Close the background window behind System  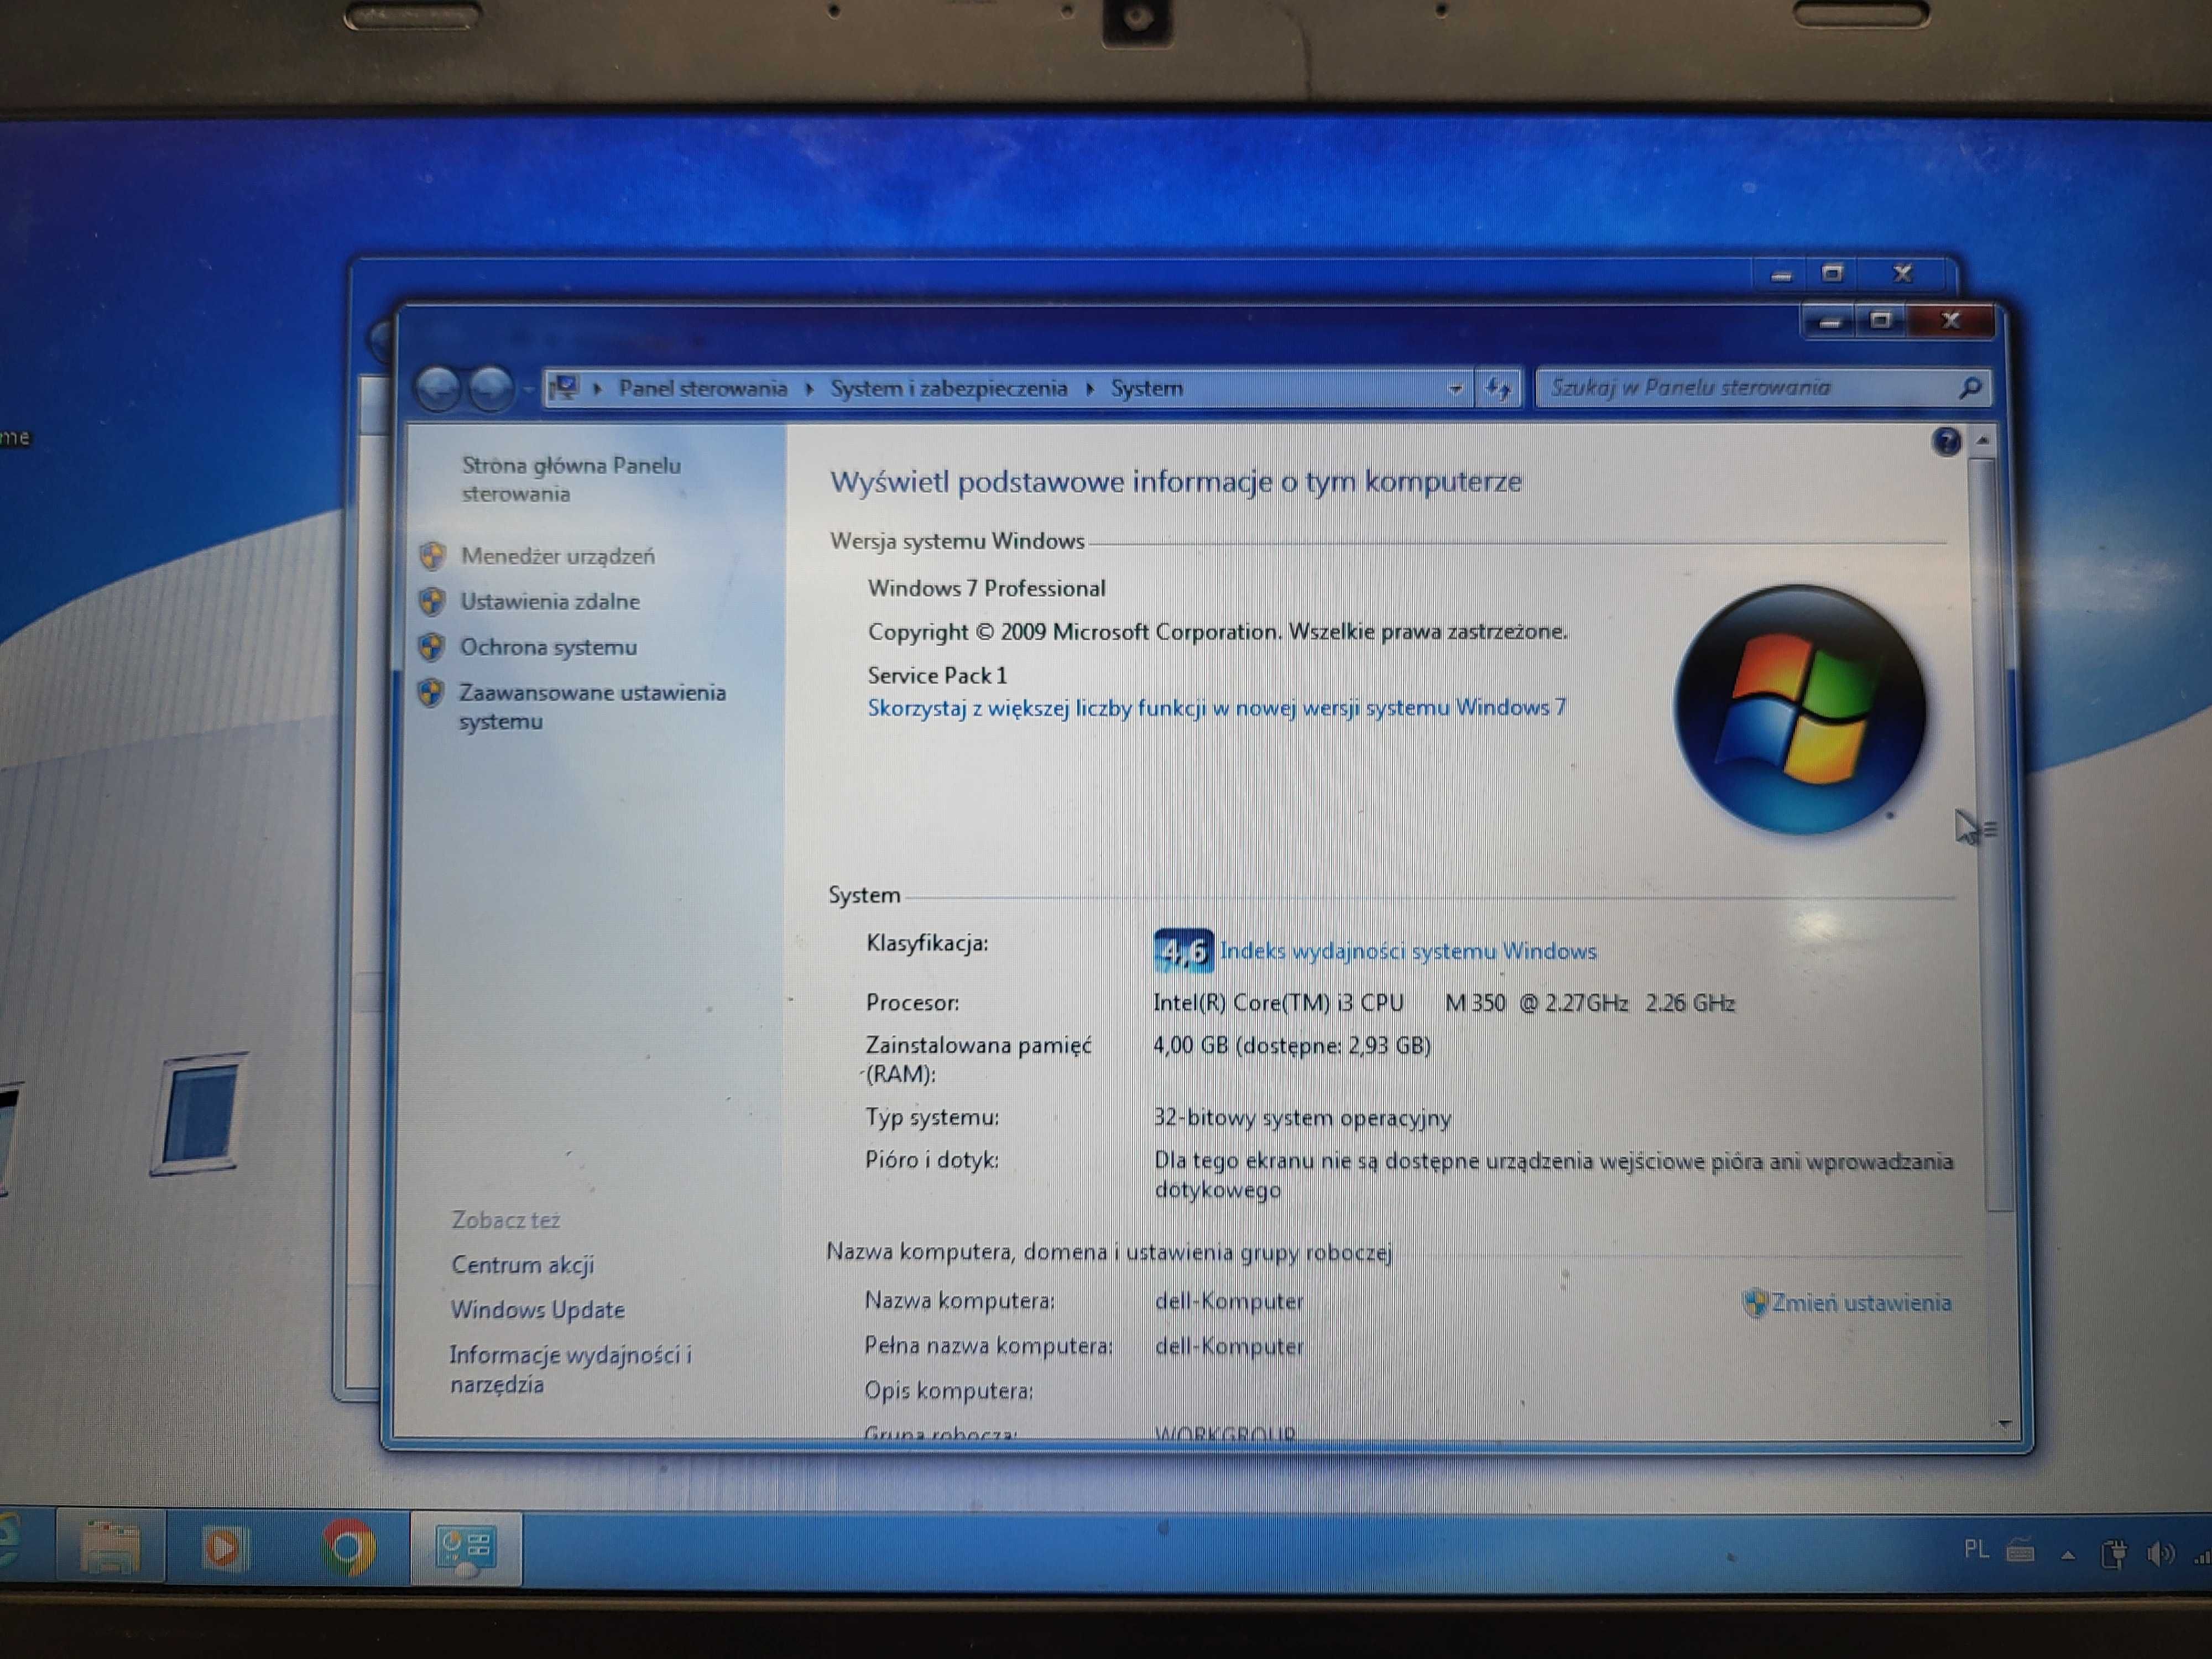coord(1902,273)
